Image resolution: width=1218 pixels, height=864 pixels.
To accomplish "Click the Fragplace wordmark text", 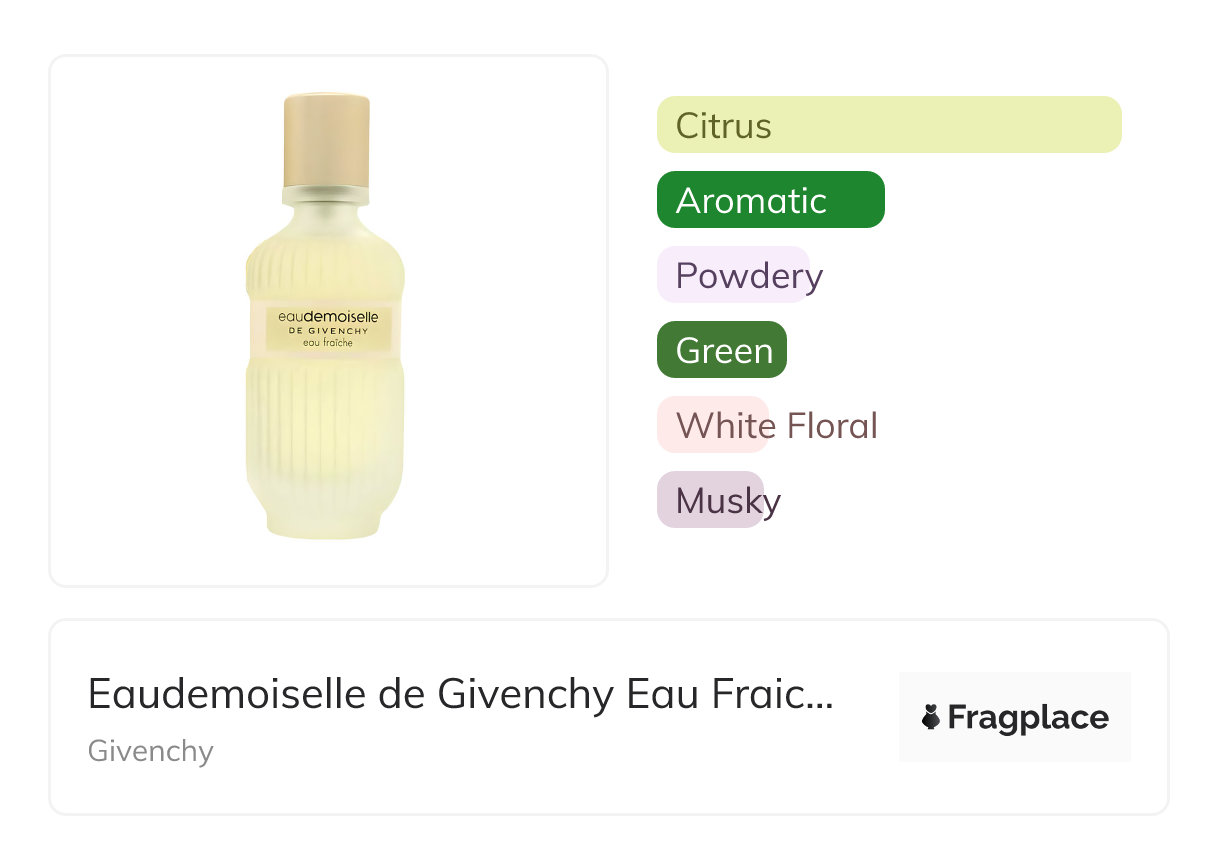I will click(x=1028, y=718).
